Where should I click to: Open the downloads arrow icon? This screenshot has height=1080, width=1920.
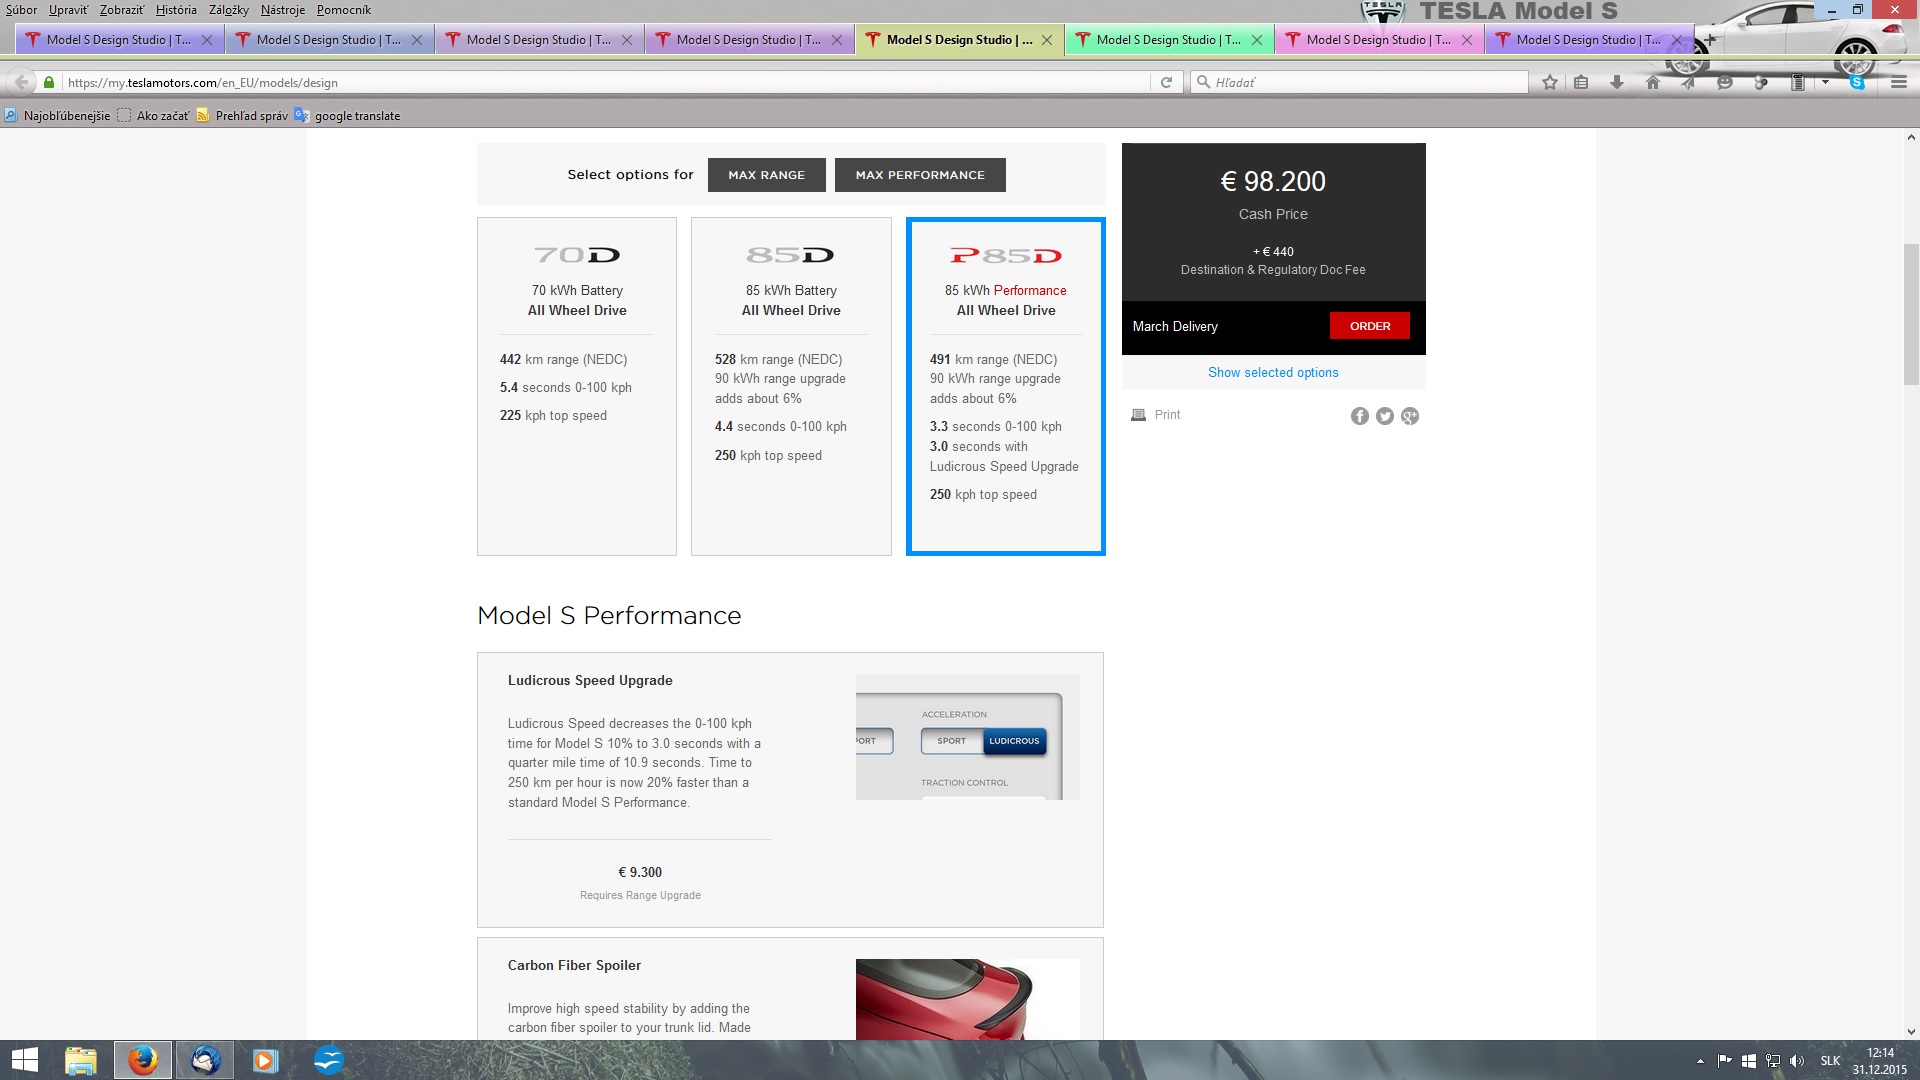pyautogui.click(x=1617, y=82)
